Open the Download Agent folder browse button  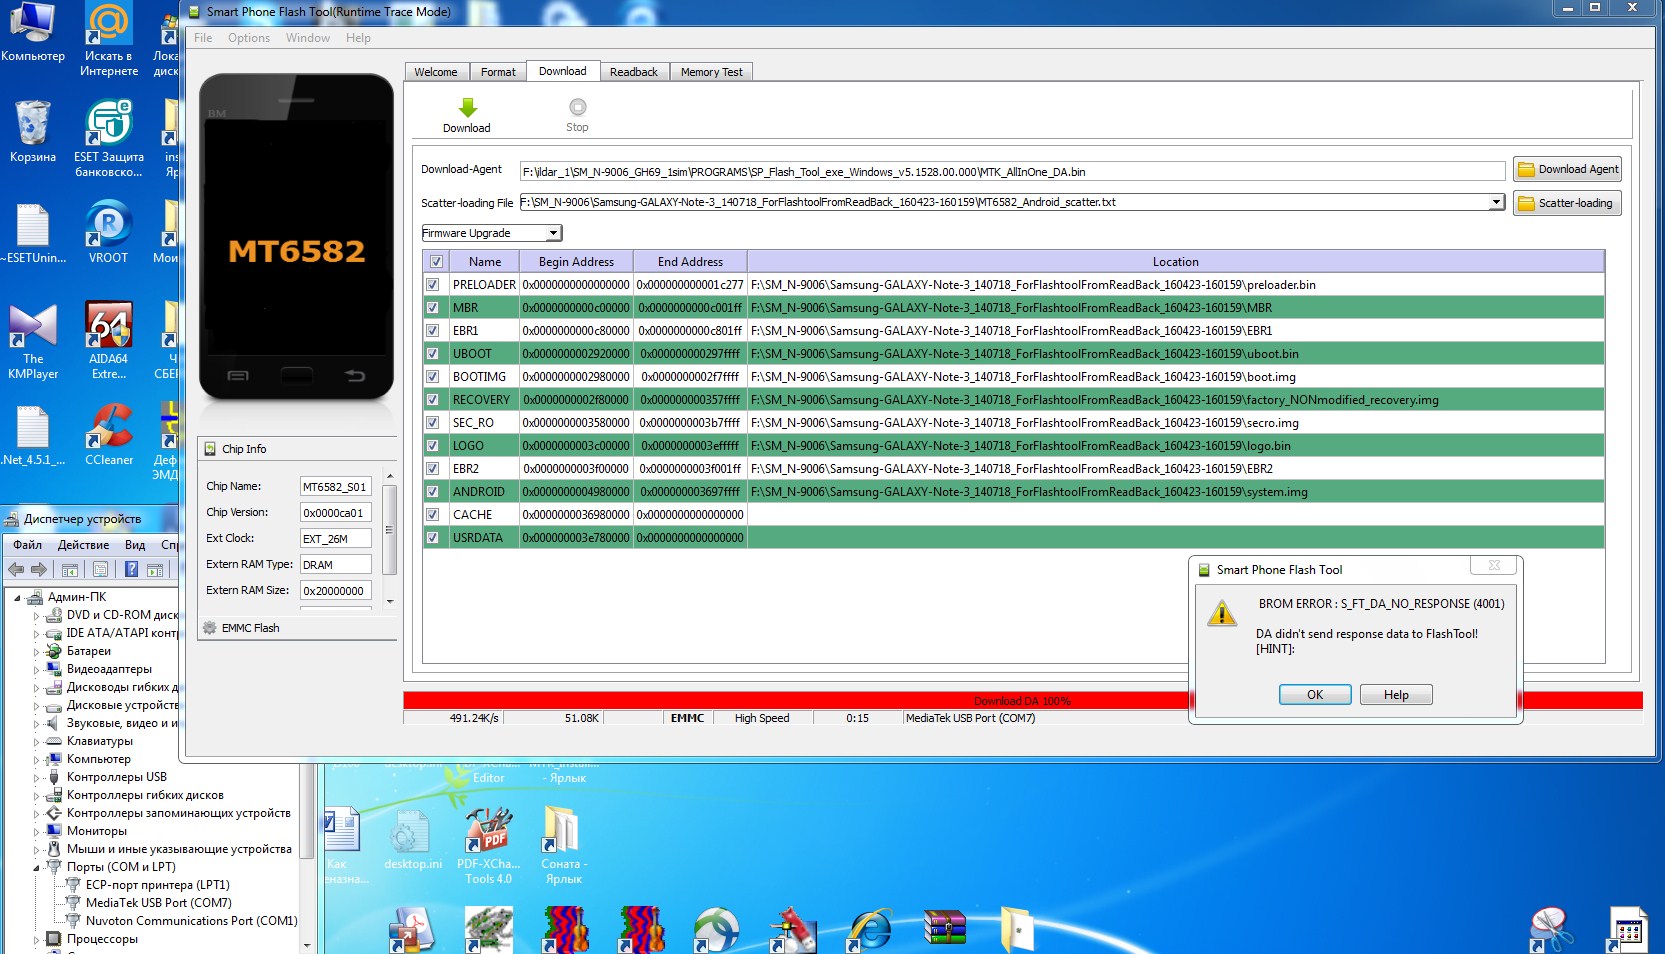coord(1566,170)
